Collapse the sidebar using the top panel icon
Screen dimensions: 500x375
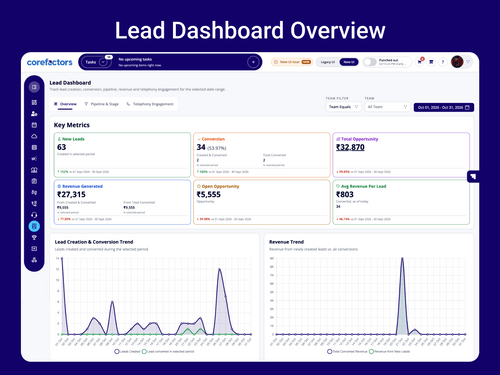[34, 87]
